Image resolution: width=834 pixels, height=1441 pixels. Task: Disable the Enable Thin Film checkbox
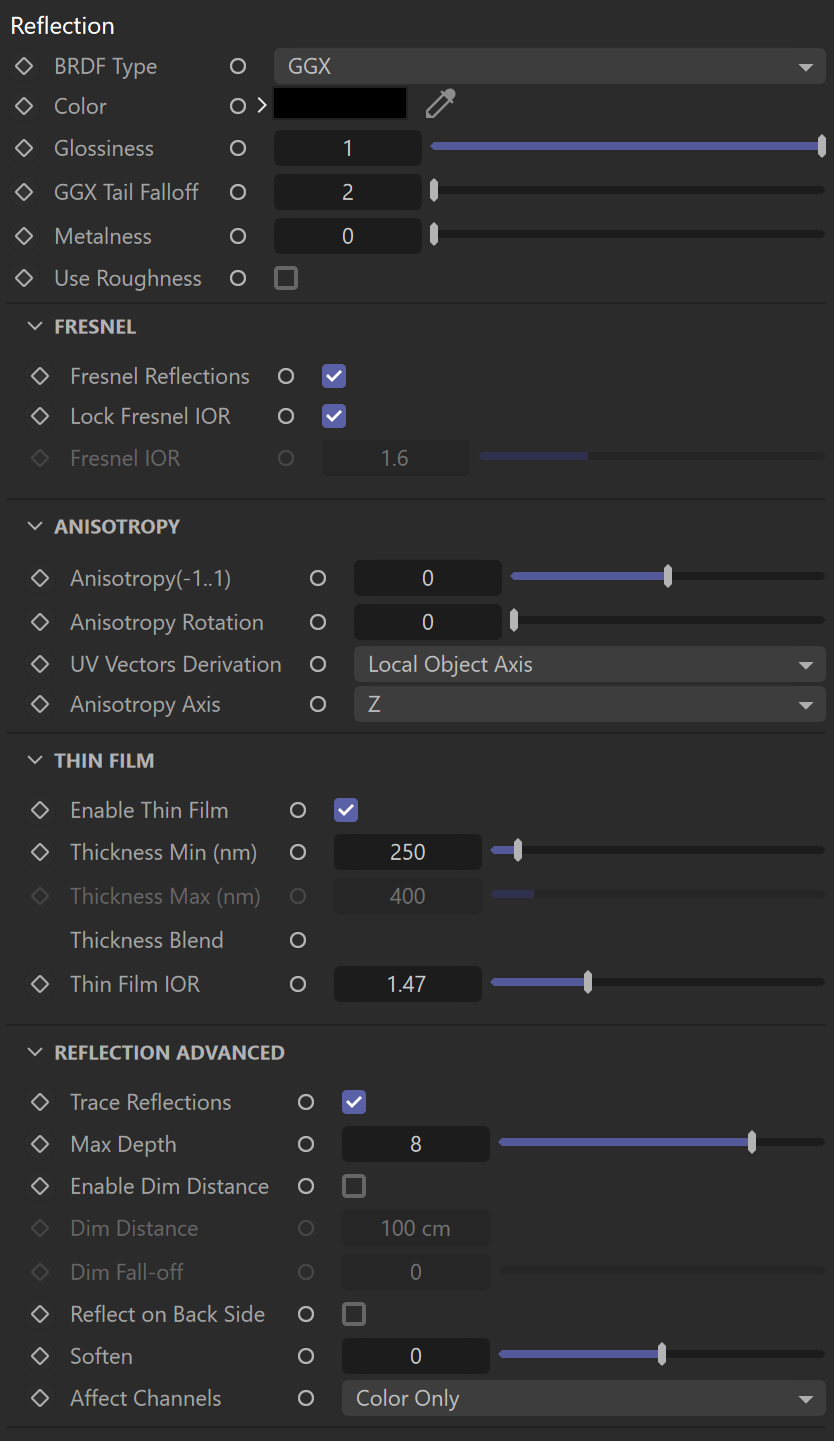346,810
